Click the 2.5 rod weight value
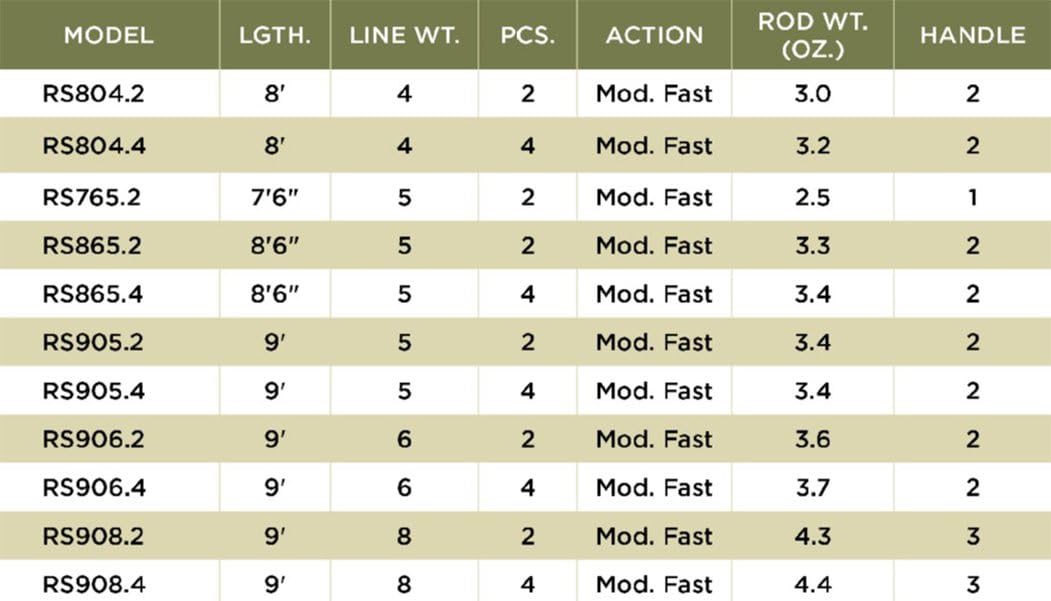1051x601 pixels. (812, 197)
